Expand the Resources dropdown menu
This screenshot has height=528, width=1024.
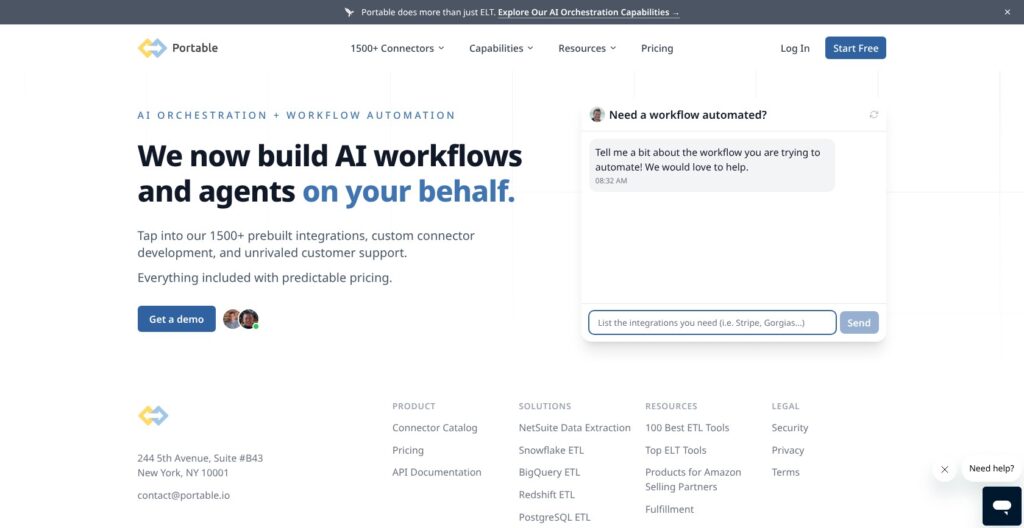[x=587, y=48]
